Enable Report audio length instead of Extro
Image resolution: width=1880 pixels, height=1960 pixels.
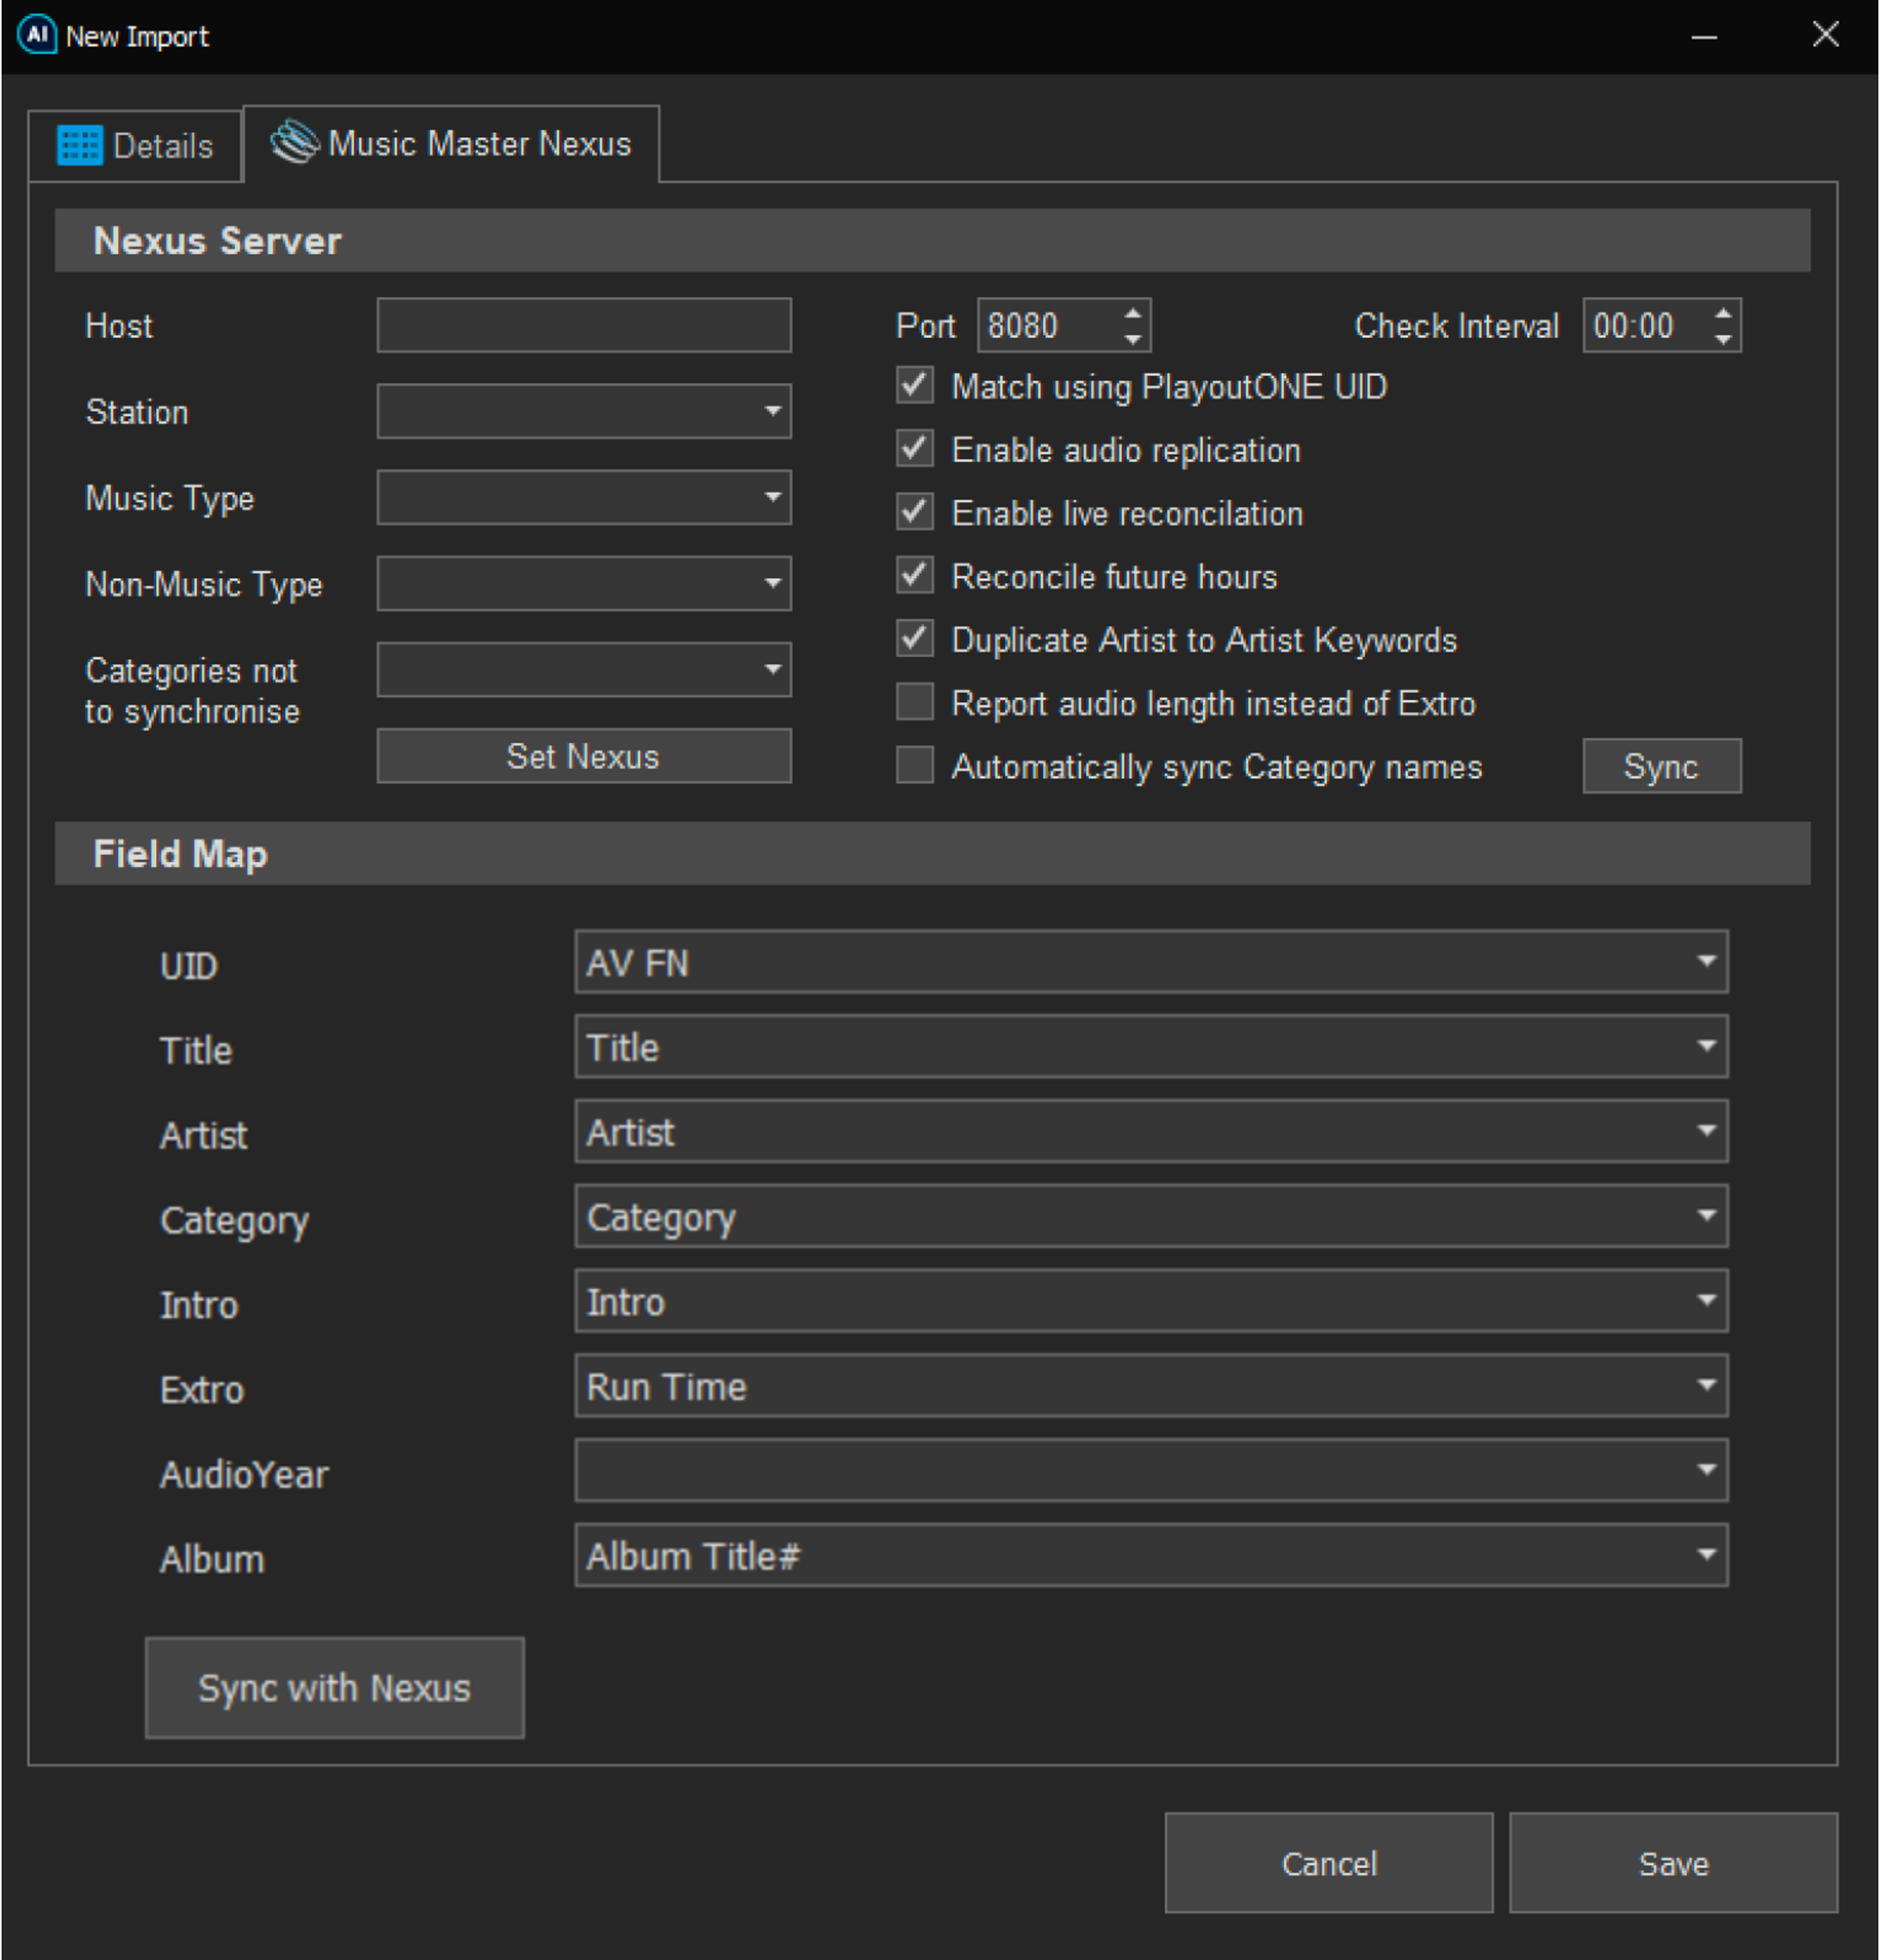tap(914, 701)
